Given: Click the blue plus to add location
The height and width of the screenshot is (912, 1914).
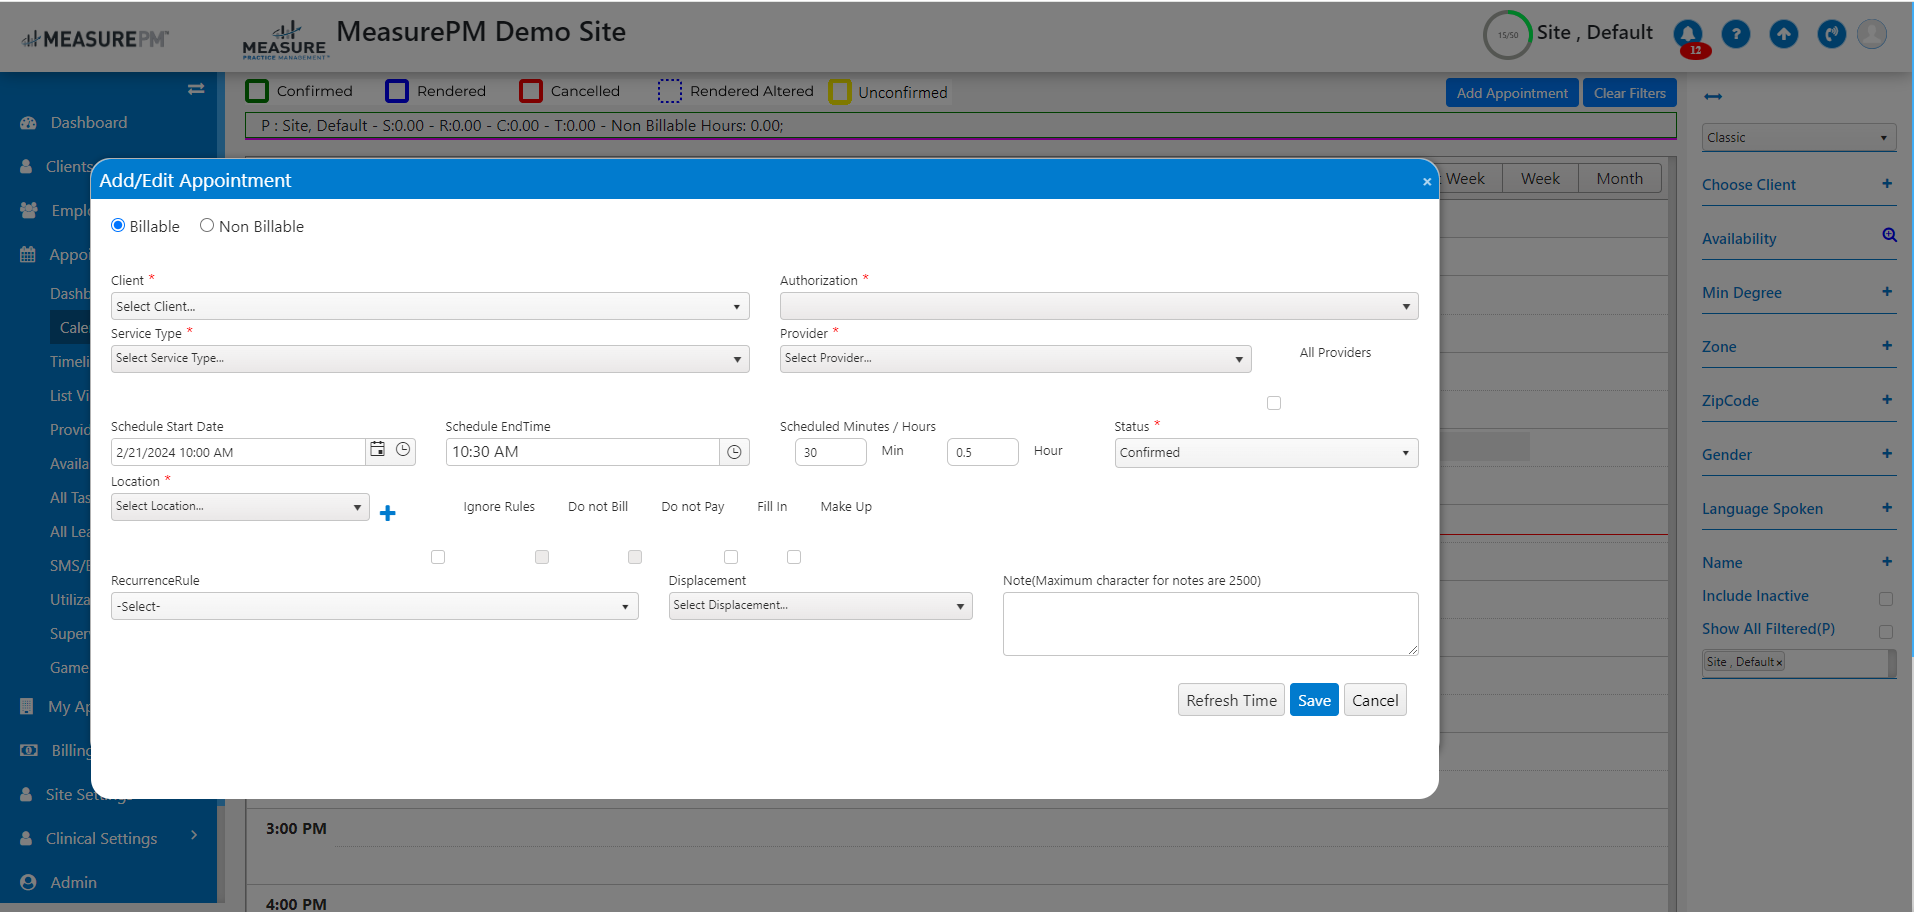Looking at the screenshot, I should (x=388, y=513).
